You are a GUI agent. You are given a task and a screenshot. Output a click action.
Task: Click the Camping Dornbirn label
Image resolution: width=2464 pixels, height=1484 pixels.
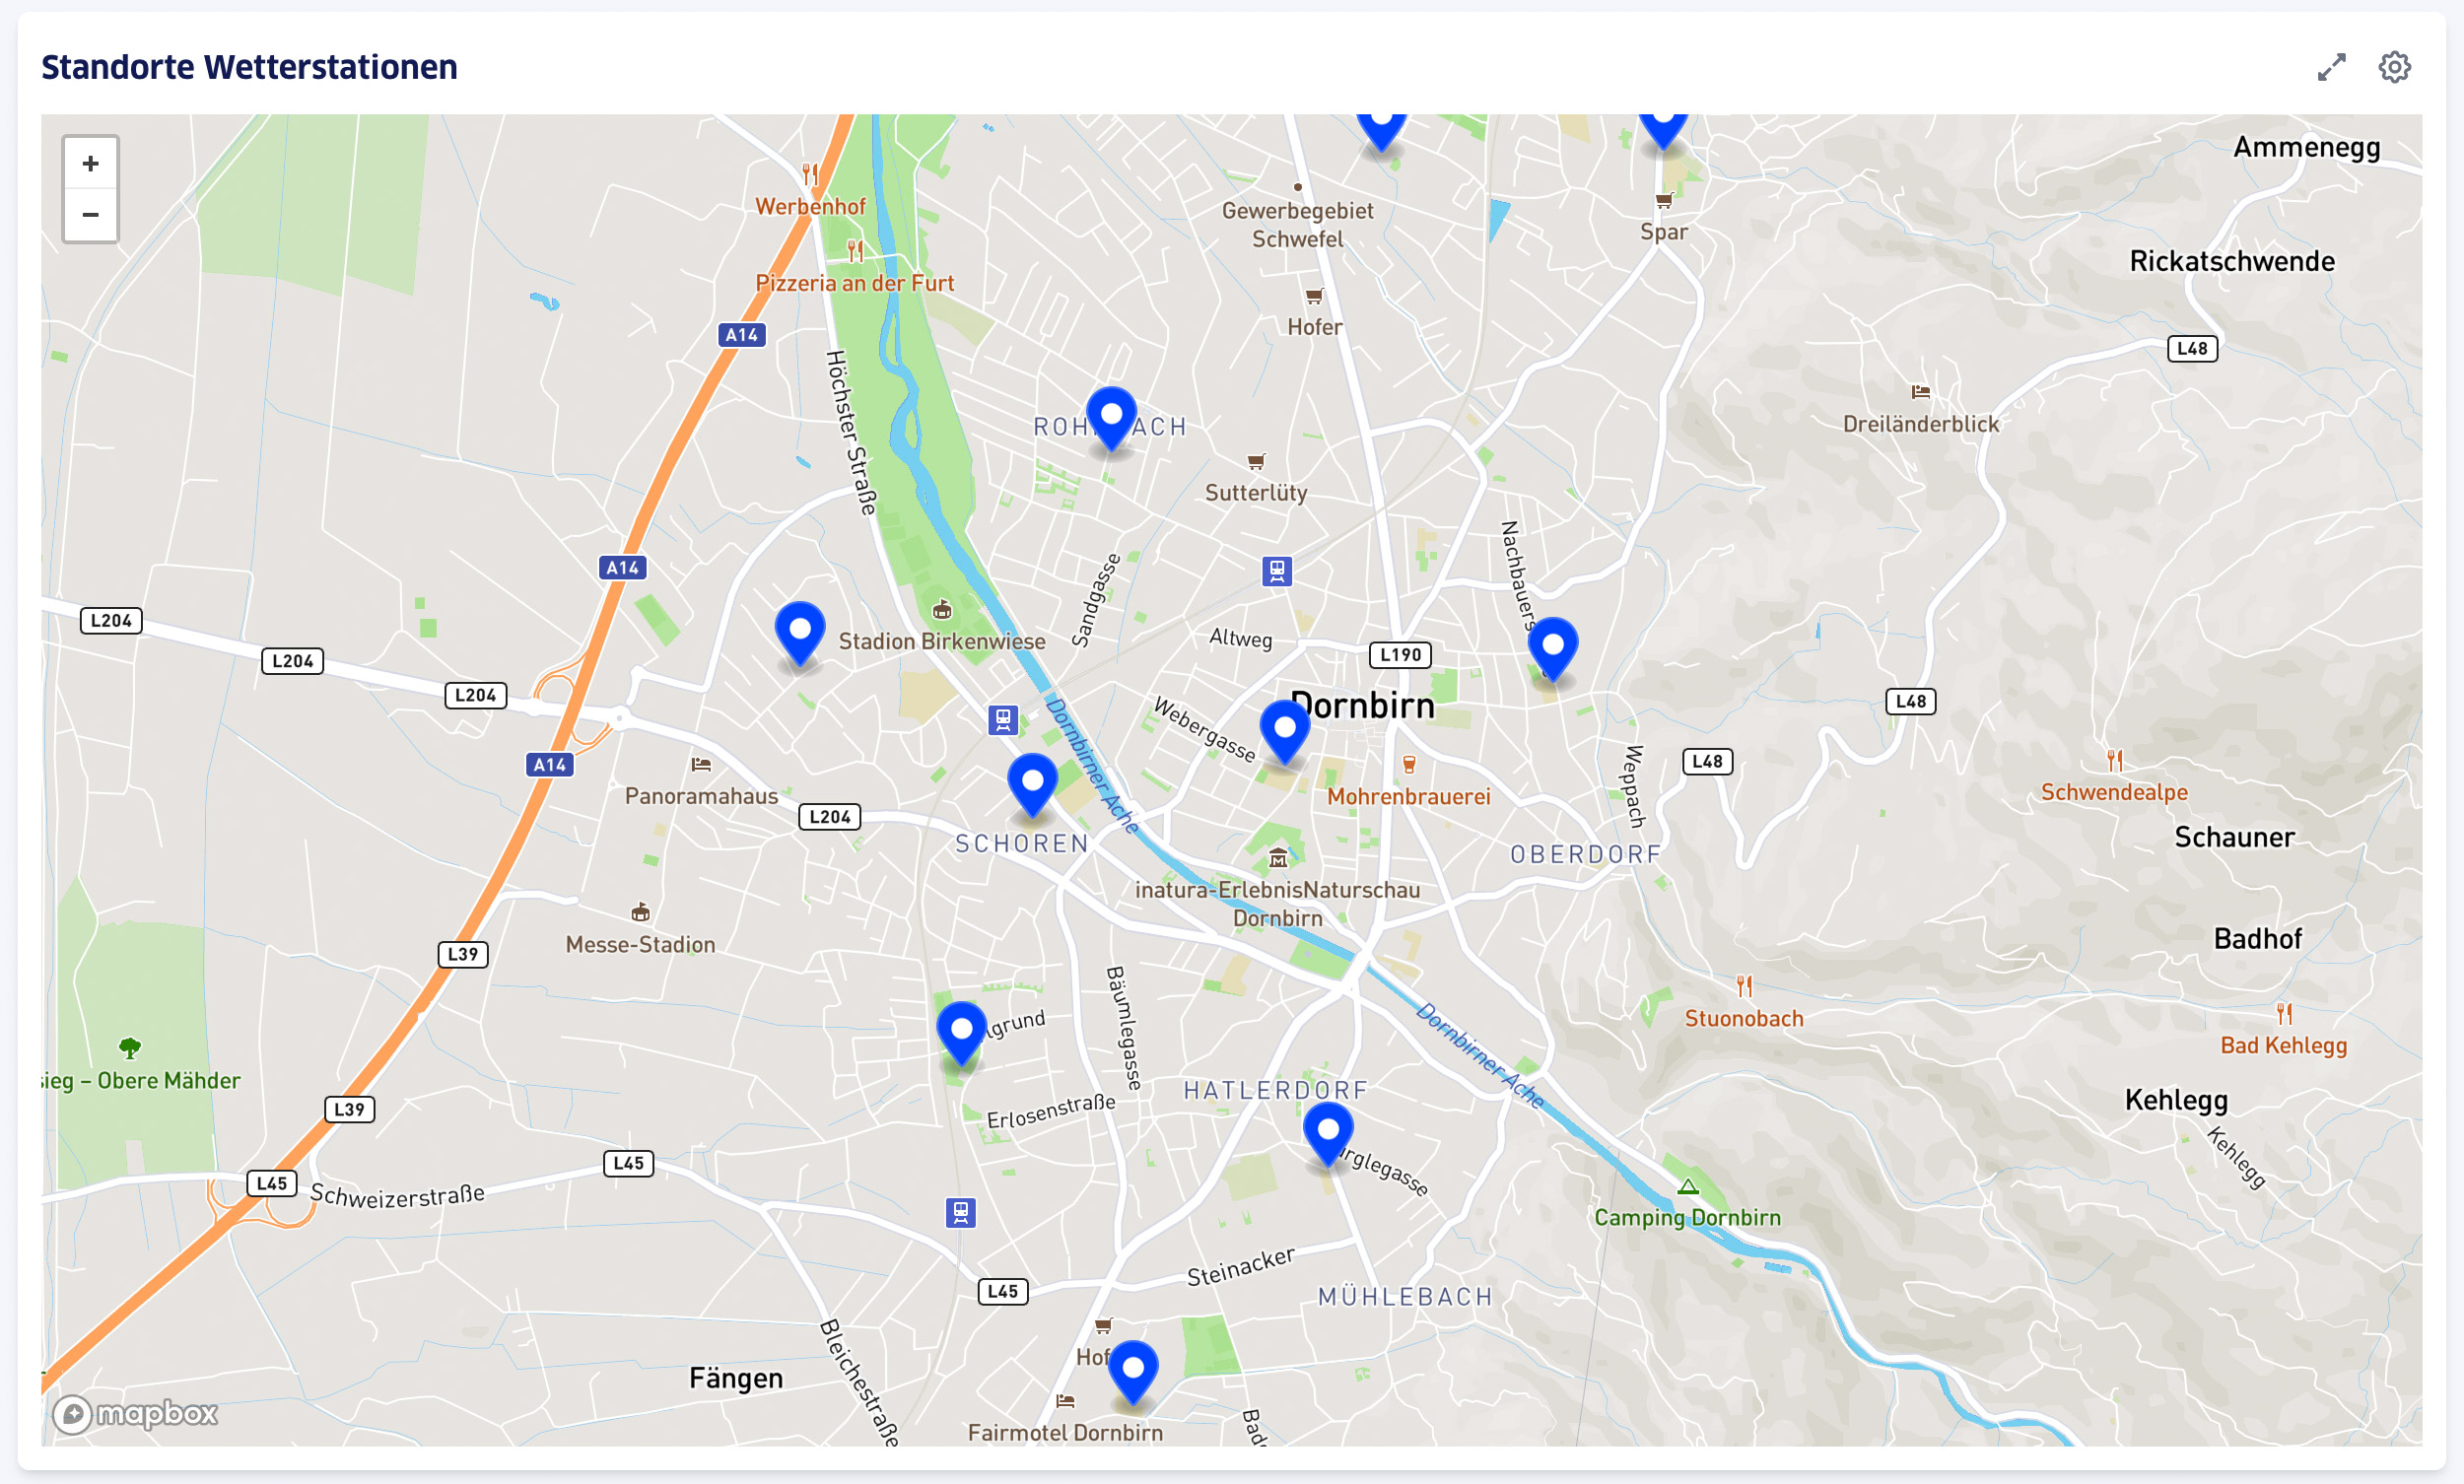(1687, 1217)
